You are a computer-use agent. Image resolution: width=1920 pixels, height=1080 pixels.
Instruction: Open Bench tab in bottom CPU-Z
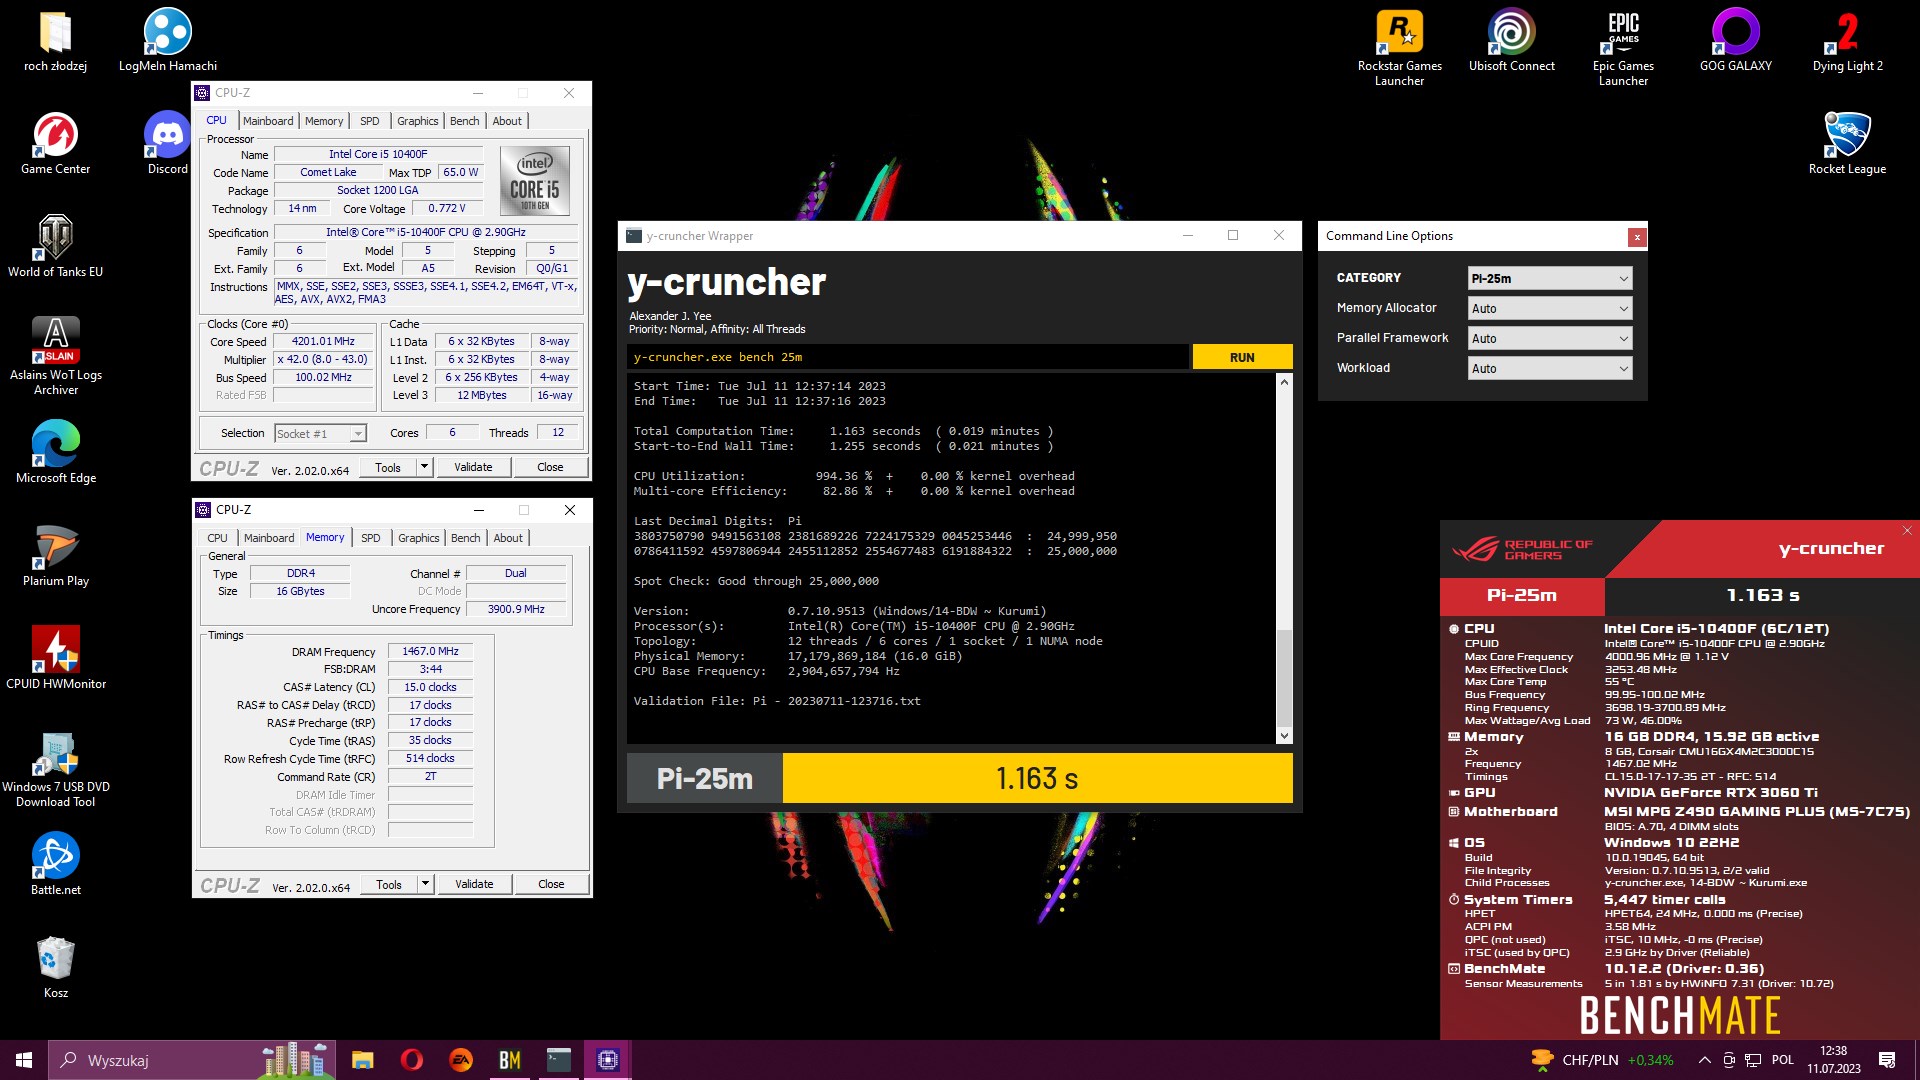pyautogui.click(x=465, y=538)
